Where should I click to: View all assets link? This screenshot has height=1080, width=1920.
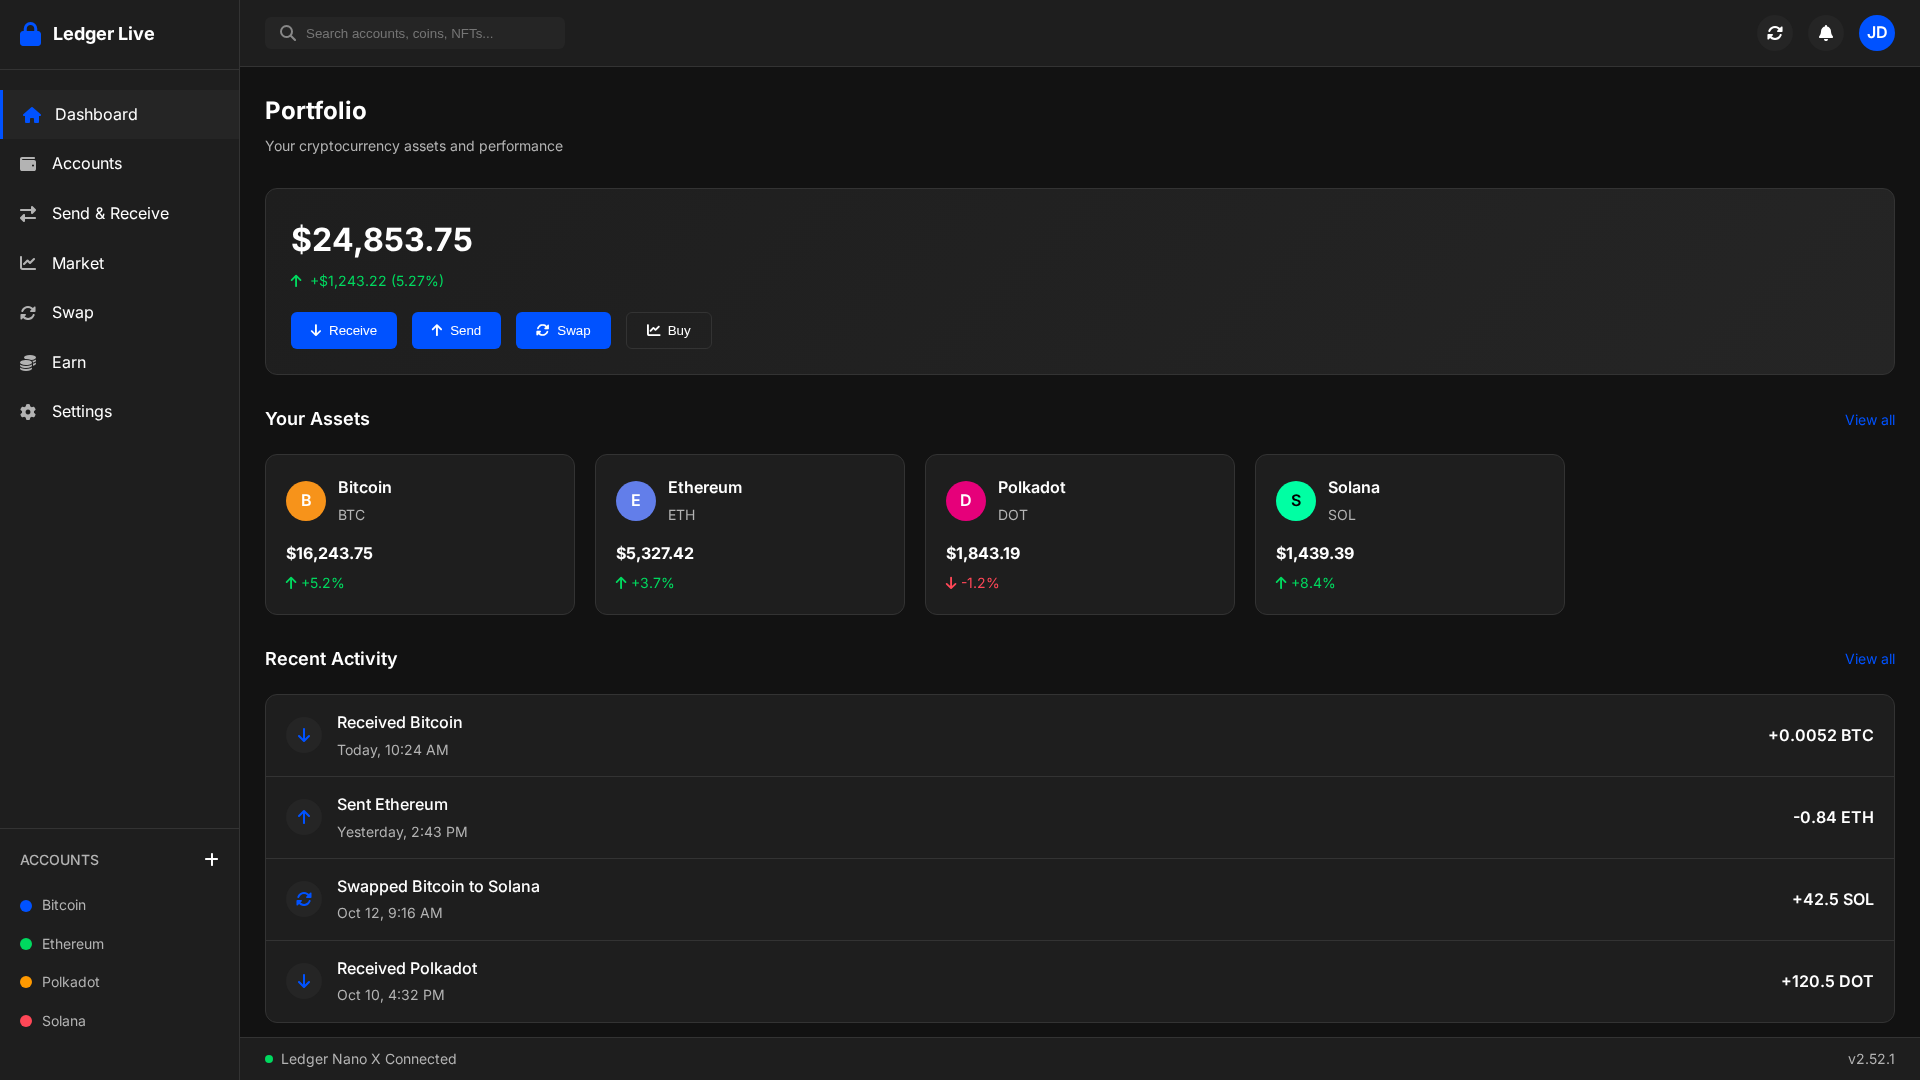(x=1869, y=420)
